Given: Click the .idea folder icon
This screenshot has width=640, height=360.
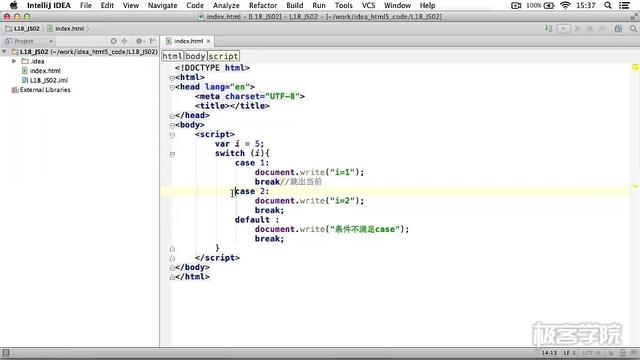Looking at the screenshot, I should click(25, 61).
